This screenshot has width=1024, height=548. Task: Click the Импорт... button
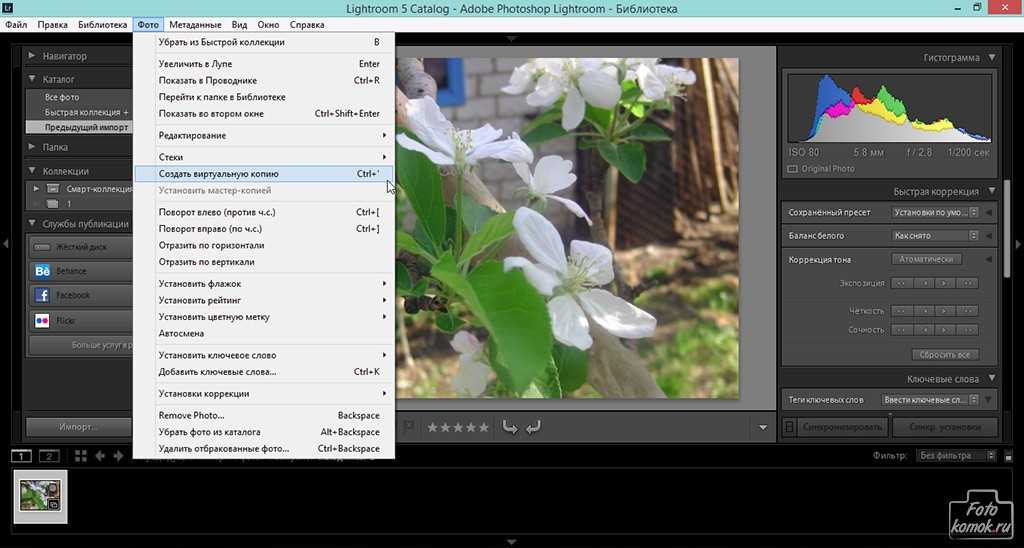click(77, 427)
